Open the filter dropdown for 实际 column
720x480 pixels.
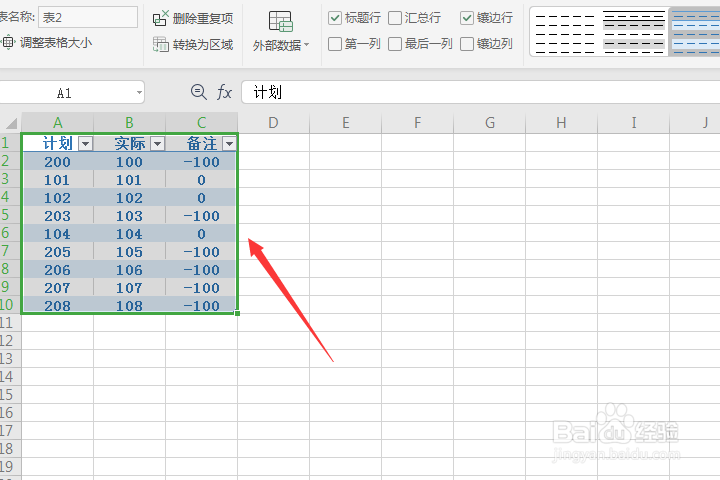[158, 144]
